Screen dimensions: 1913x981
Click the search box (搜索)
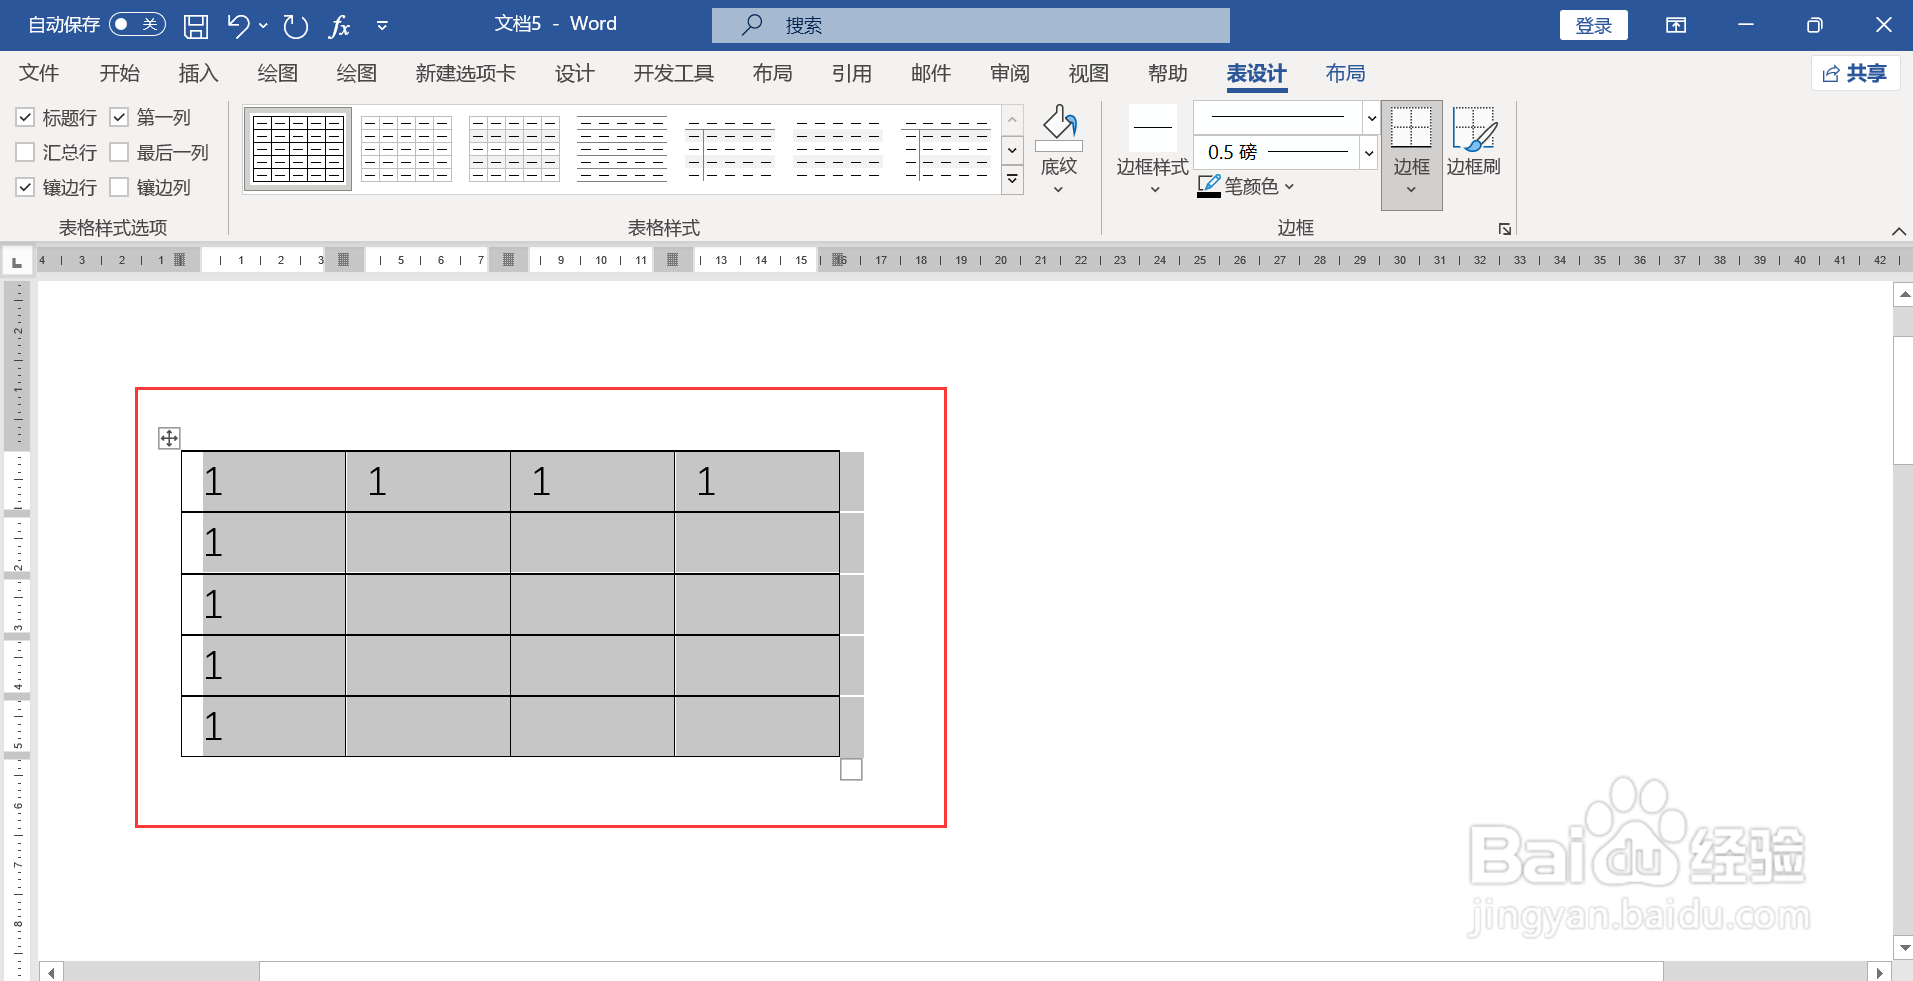970,25
